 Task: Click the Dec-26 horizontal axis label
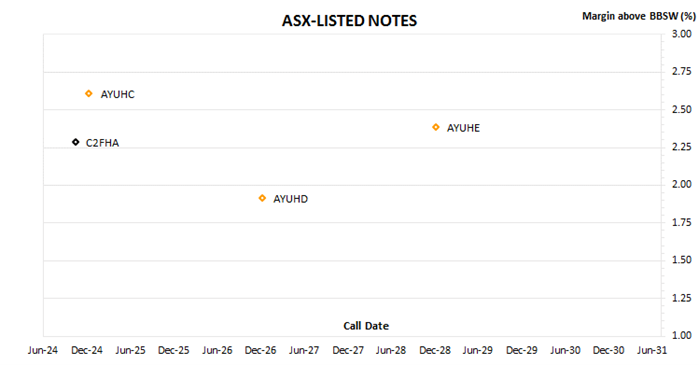tap(260, 350)
